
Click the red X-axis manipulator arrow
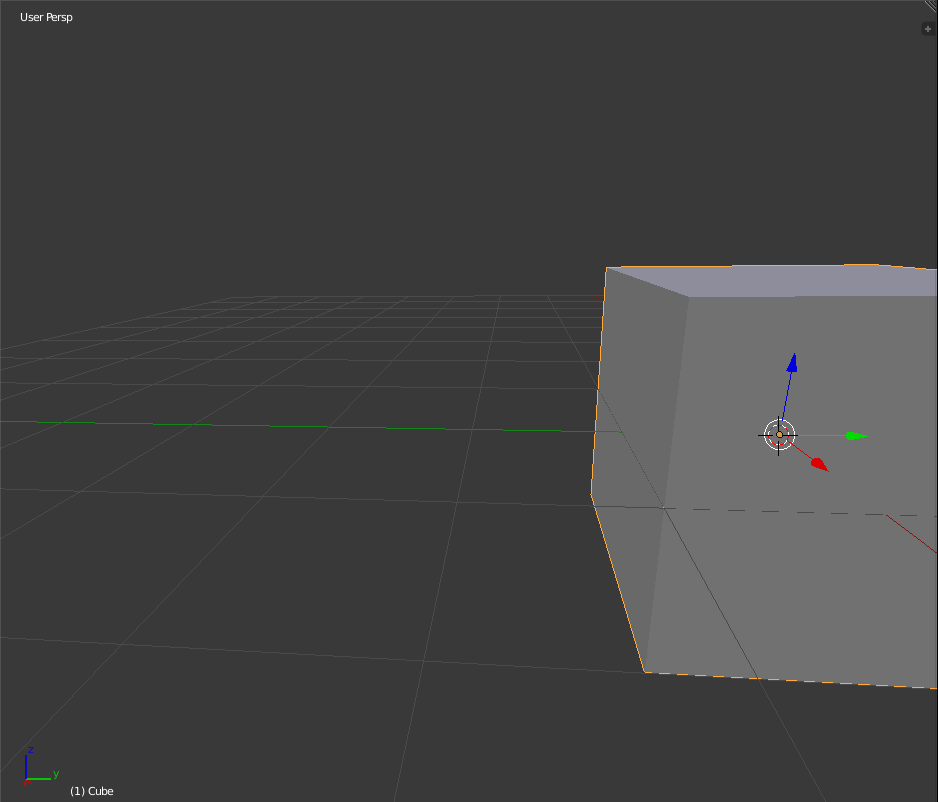[x=820, y=464]
